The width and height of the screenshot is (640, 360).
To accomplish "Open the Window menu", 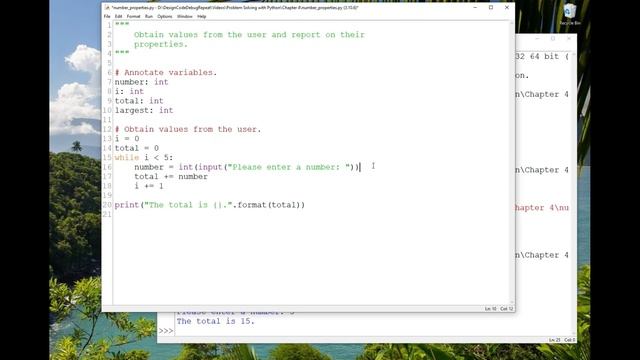I will pyautogui.click(x=184, y=16).
